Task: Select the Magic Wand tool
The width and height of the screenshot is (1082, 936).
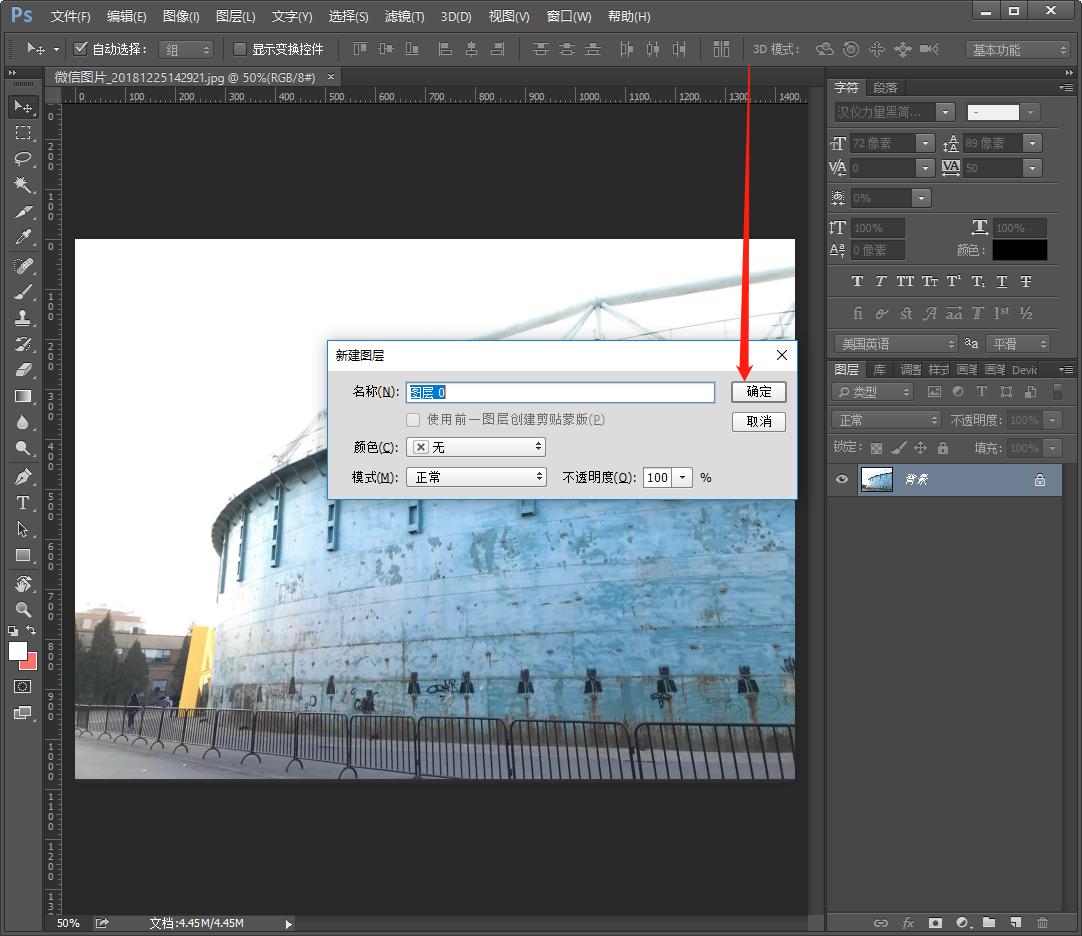Action: [23, 185]
